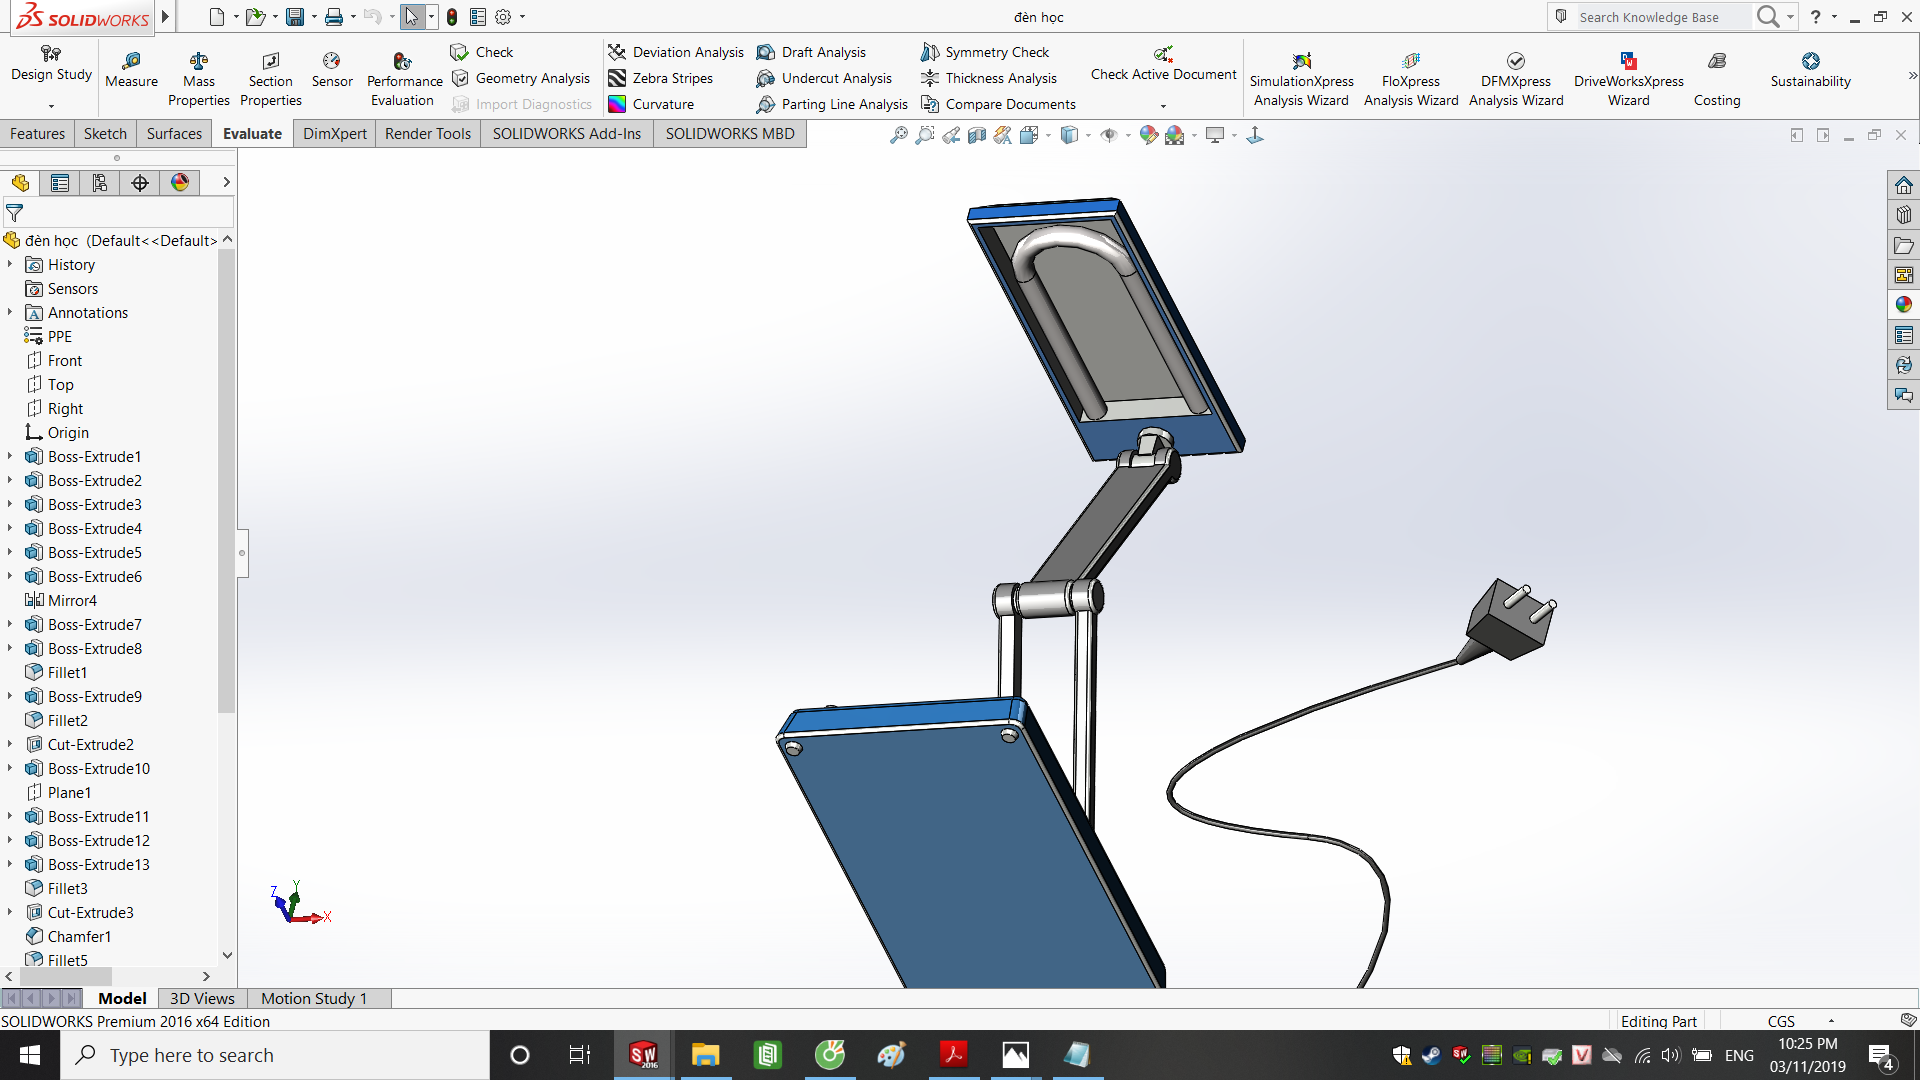Open Motion Study 1 tab
Viewport: 1920px width, 1080px height.
pyautogui.click(x=314, y=998)
